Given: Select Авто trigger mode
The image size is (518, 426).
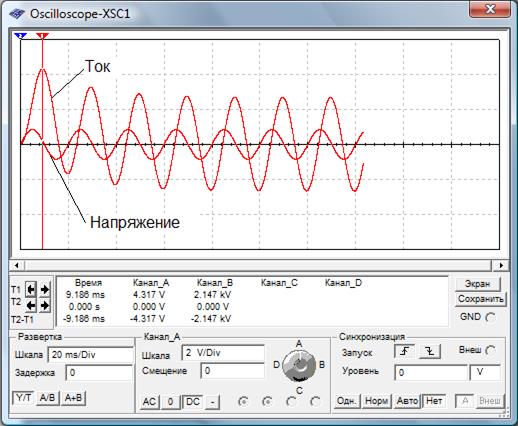Looking at the screenshot, I should (x=407, y=401).
